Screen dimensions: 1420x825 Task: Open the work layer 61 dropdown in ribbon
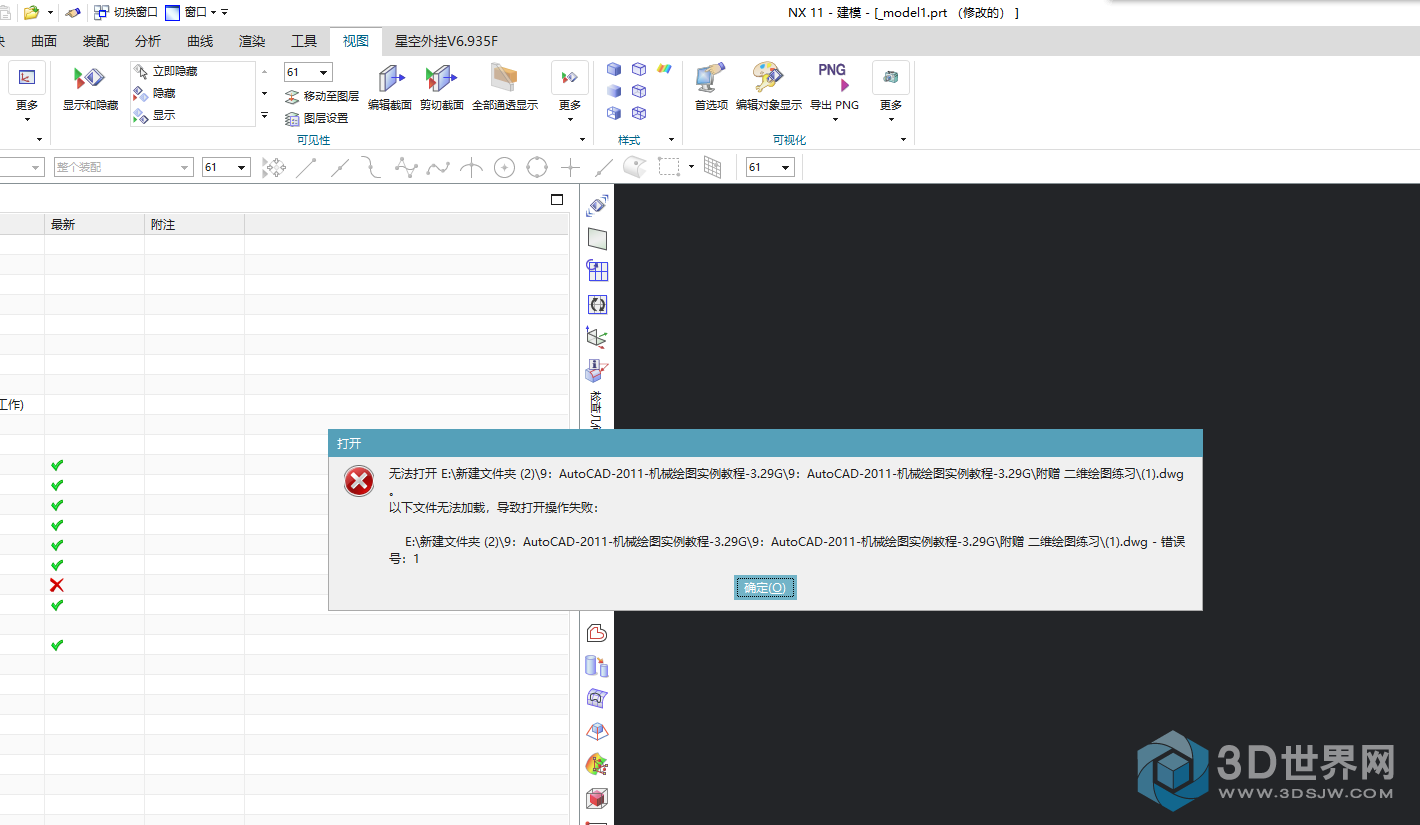(x=308, y=72)
